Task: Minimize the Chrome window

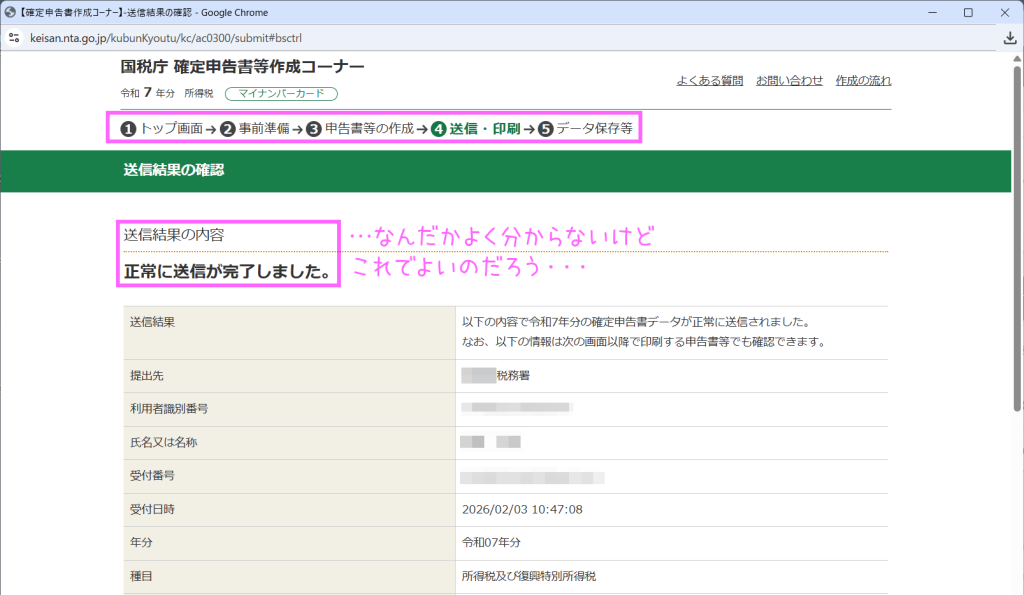Action: [x=922, y=12]
